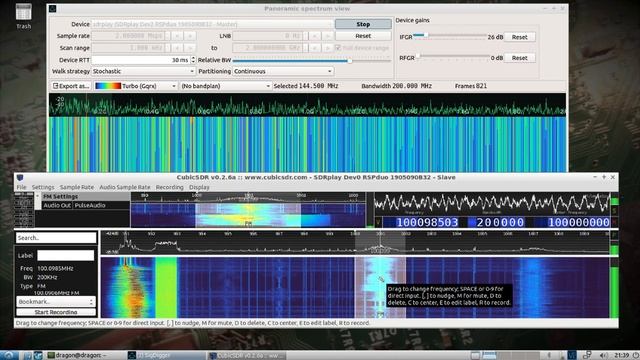Click the highlighted FM demodulator in the waterfall

(380, 287)
